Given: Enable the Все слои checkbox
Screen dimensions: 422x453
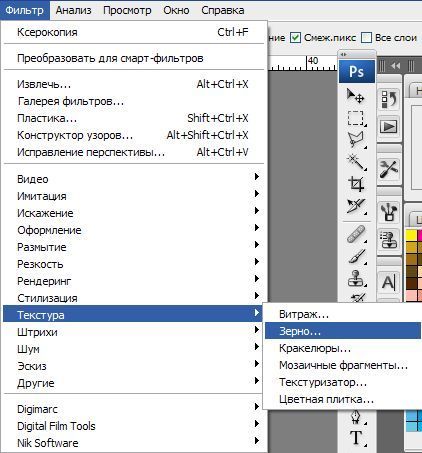Looking at the screenshot, I should (x=366, y=38).
